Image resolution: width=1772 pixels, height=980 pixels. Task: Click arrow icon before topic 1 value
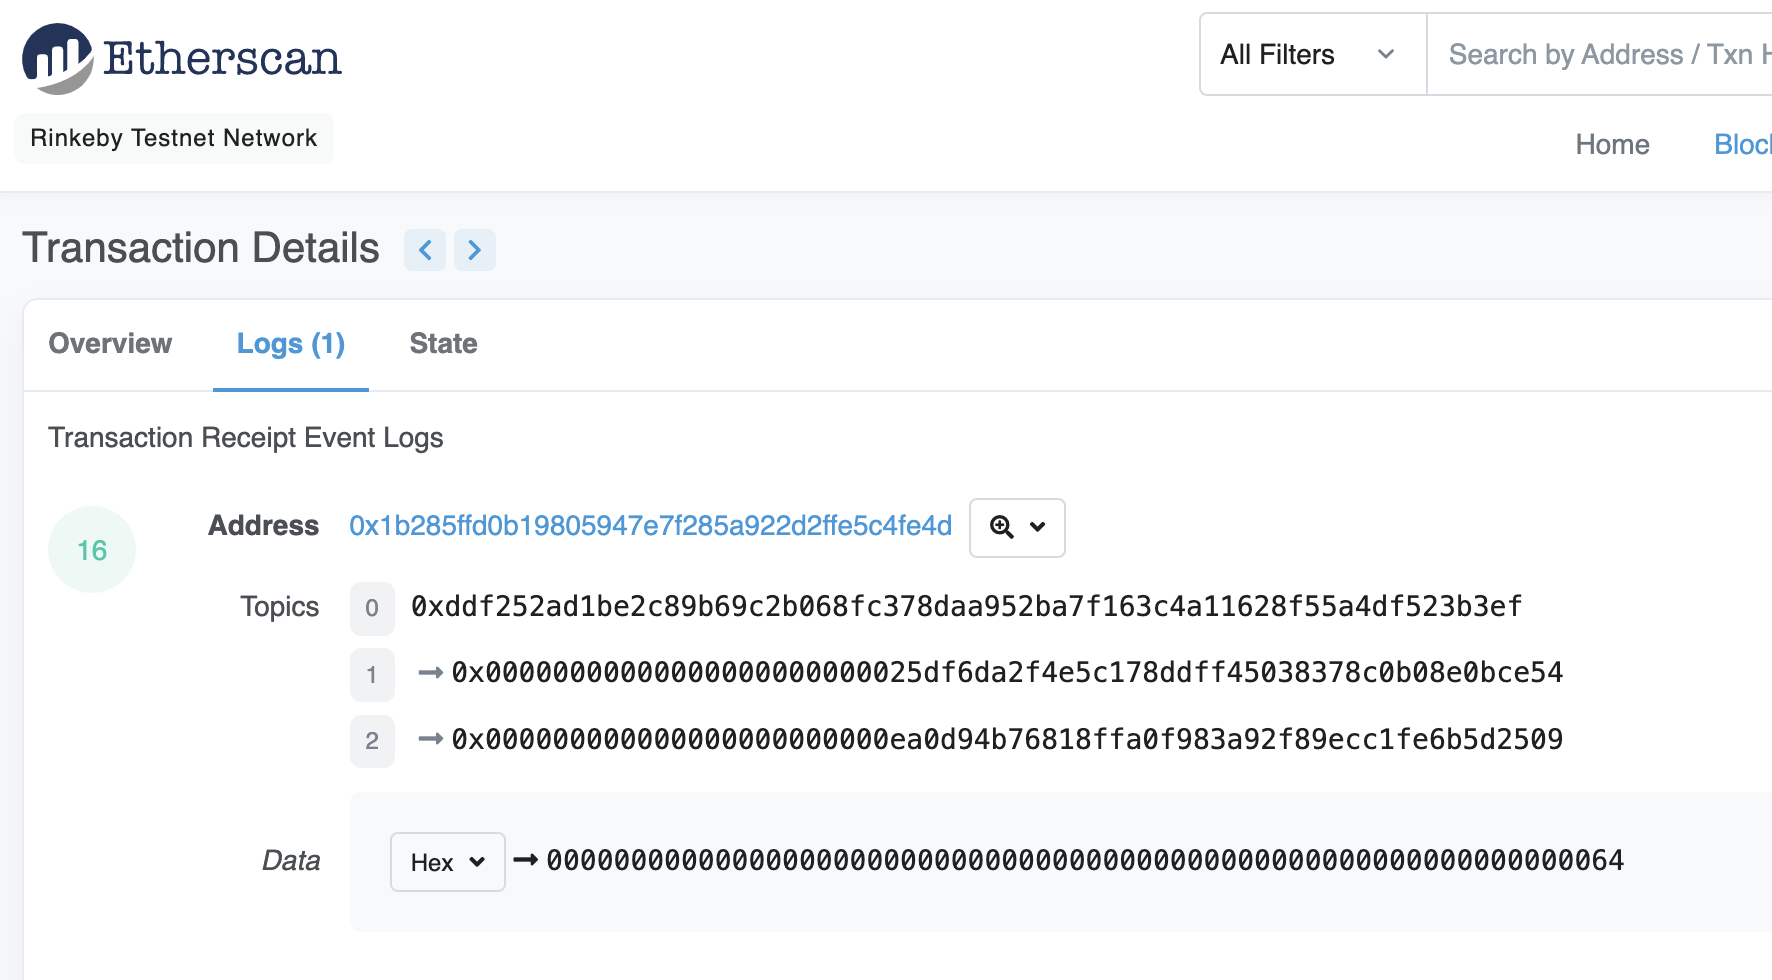coord(430,673)
